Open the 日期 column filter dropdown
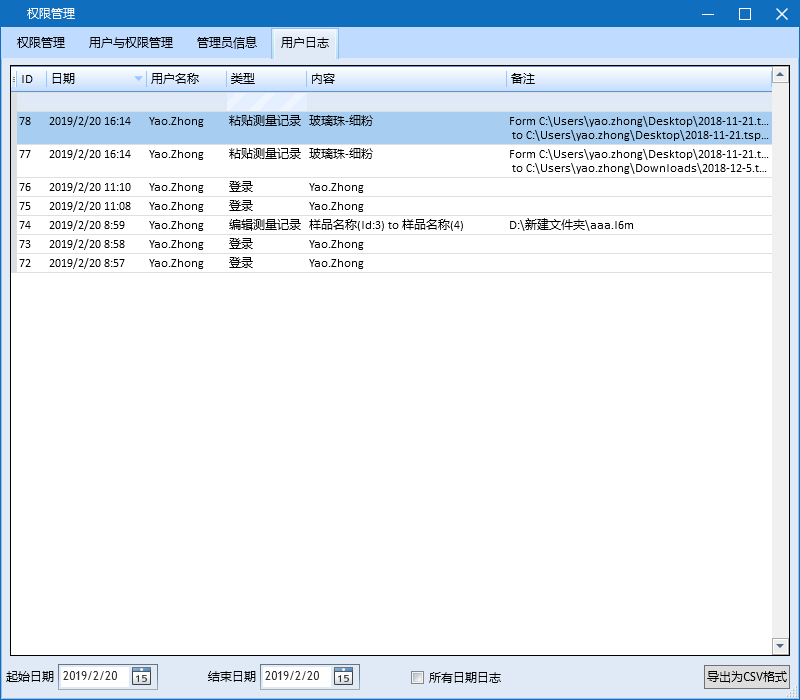The width and height of the screenshot is (800, 700). tap(136, 78)
